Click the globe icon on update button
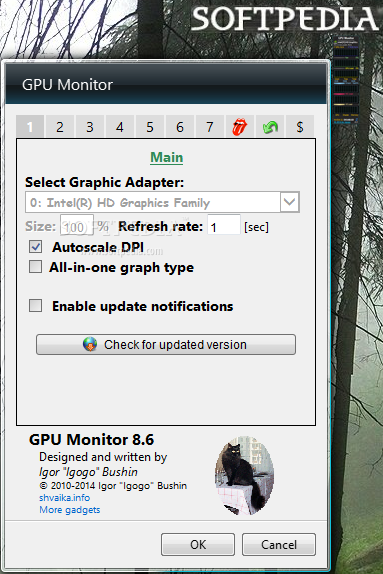This screenshot has width=383, height=574. [x=90, y=344]
